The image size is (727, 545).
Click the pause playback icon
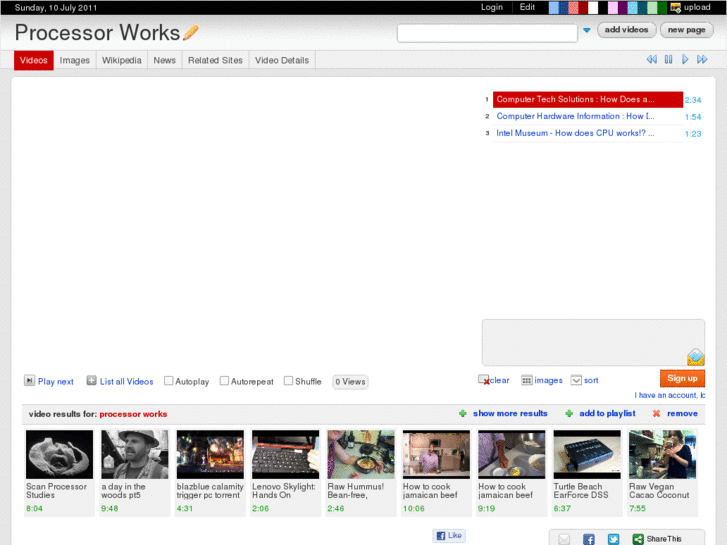click(669, 60)
